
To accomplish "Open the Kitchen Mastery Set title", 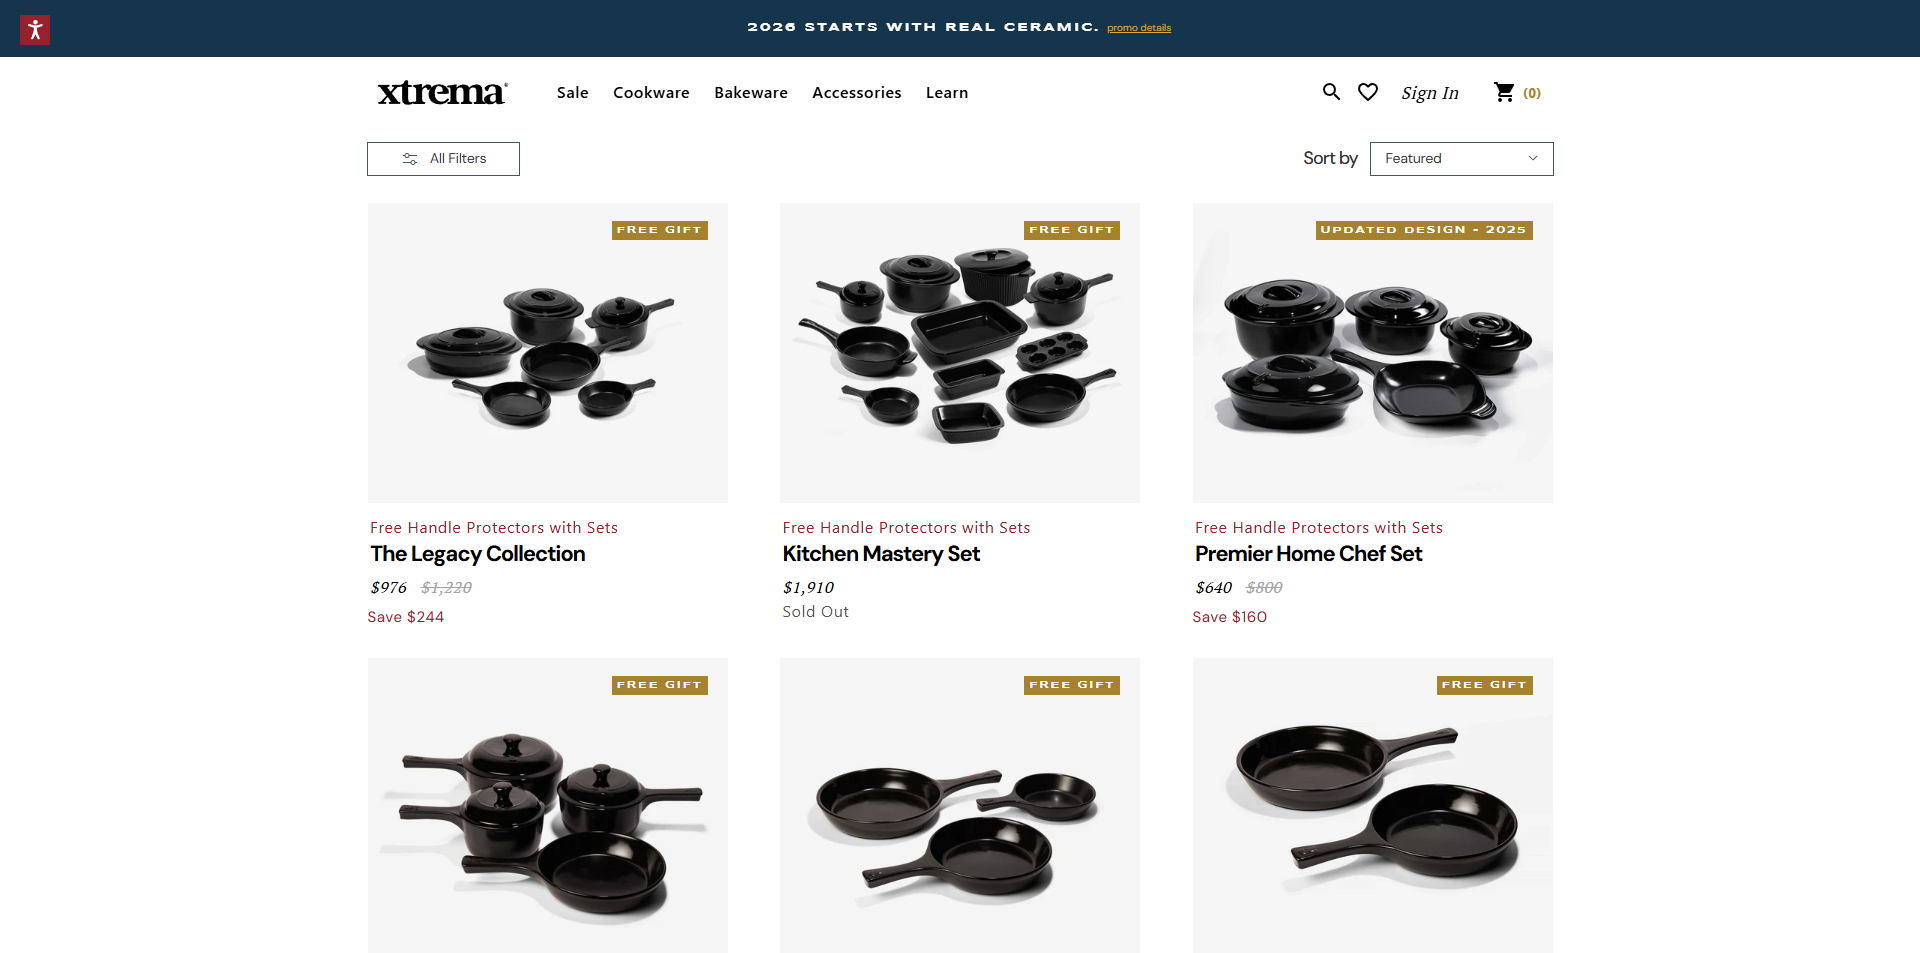I will pos(881,554).
